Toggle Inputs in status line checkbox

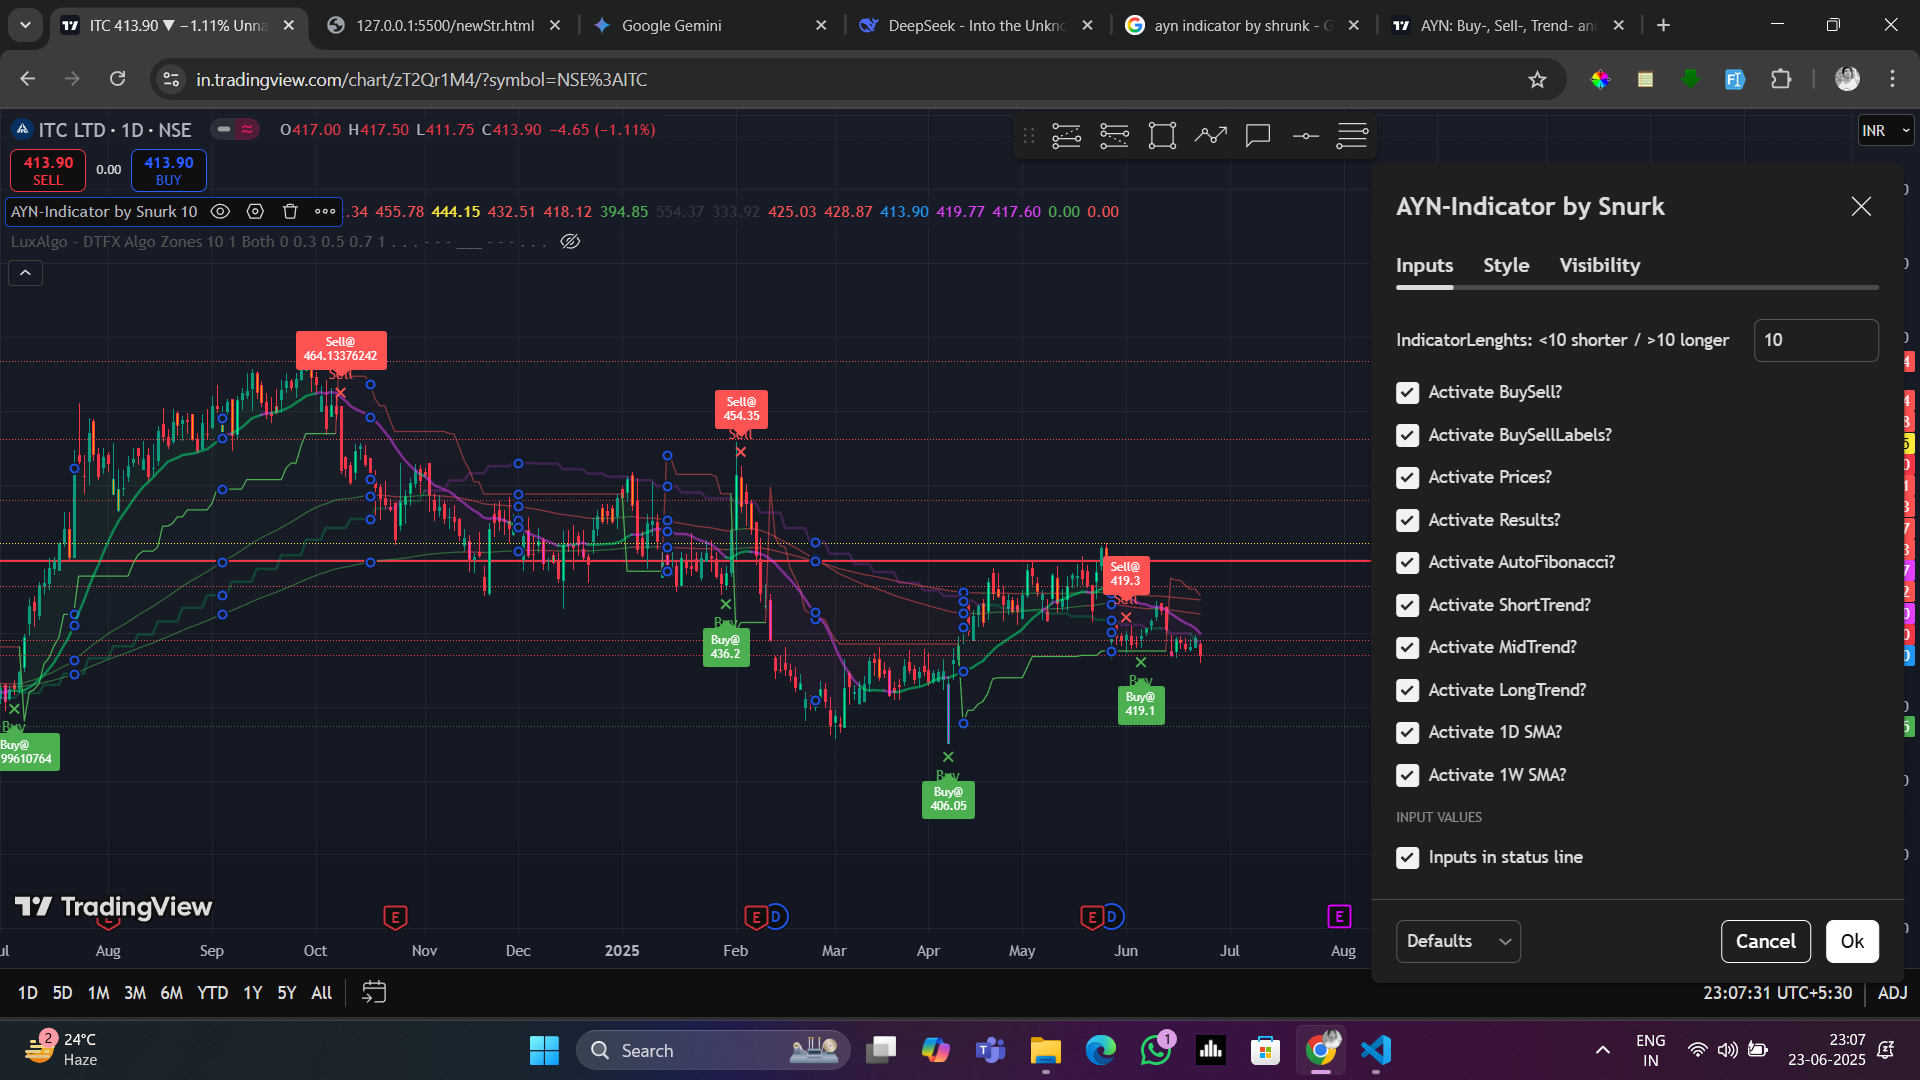(x=1407, y=857)
